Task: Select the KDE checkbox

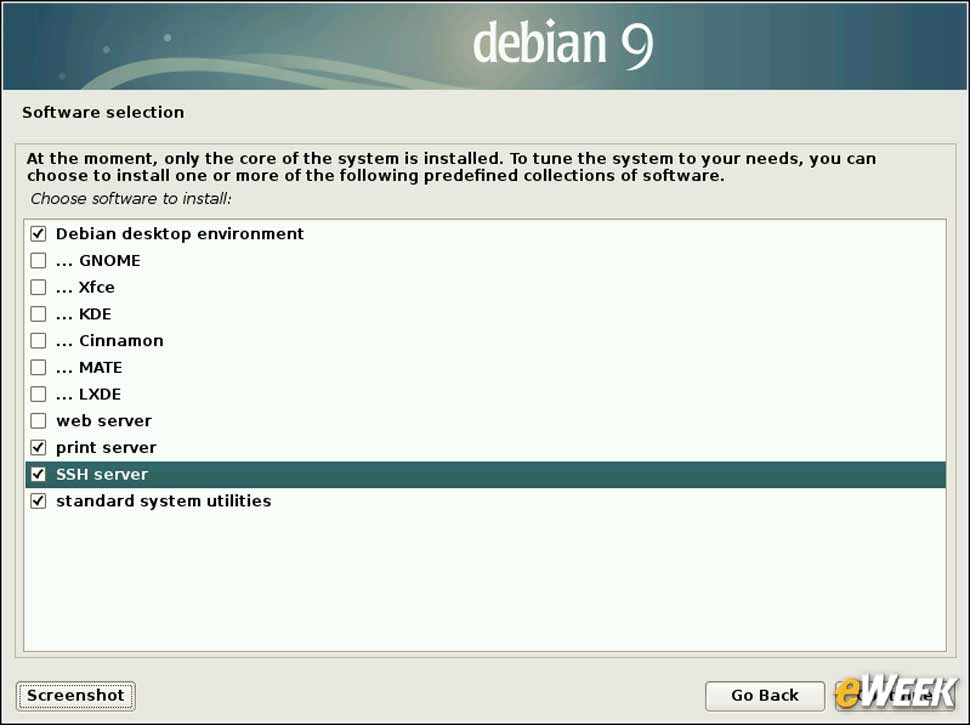Action: 38,314
